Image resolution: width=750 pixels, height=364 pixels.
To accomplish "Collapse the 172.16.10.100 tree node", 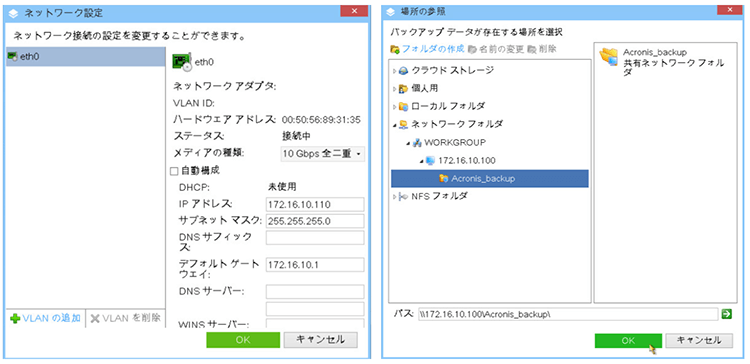I will (421, 161).
